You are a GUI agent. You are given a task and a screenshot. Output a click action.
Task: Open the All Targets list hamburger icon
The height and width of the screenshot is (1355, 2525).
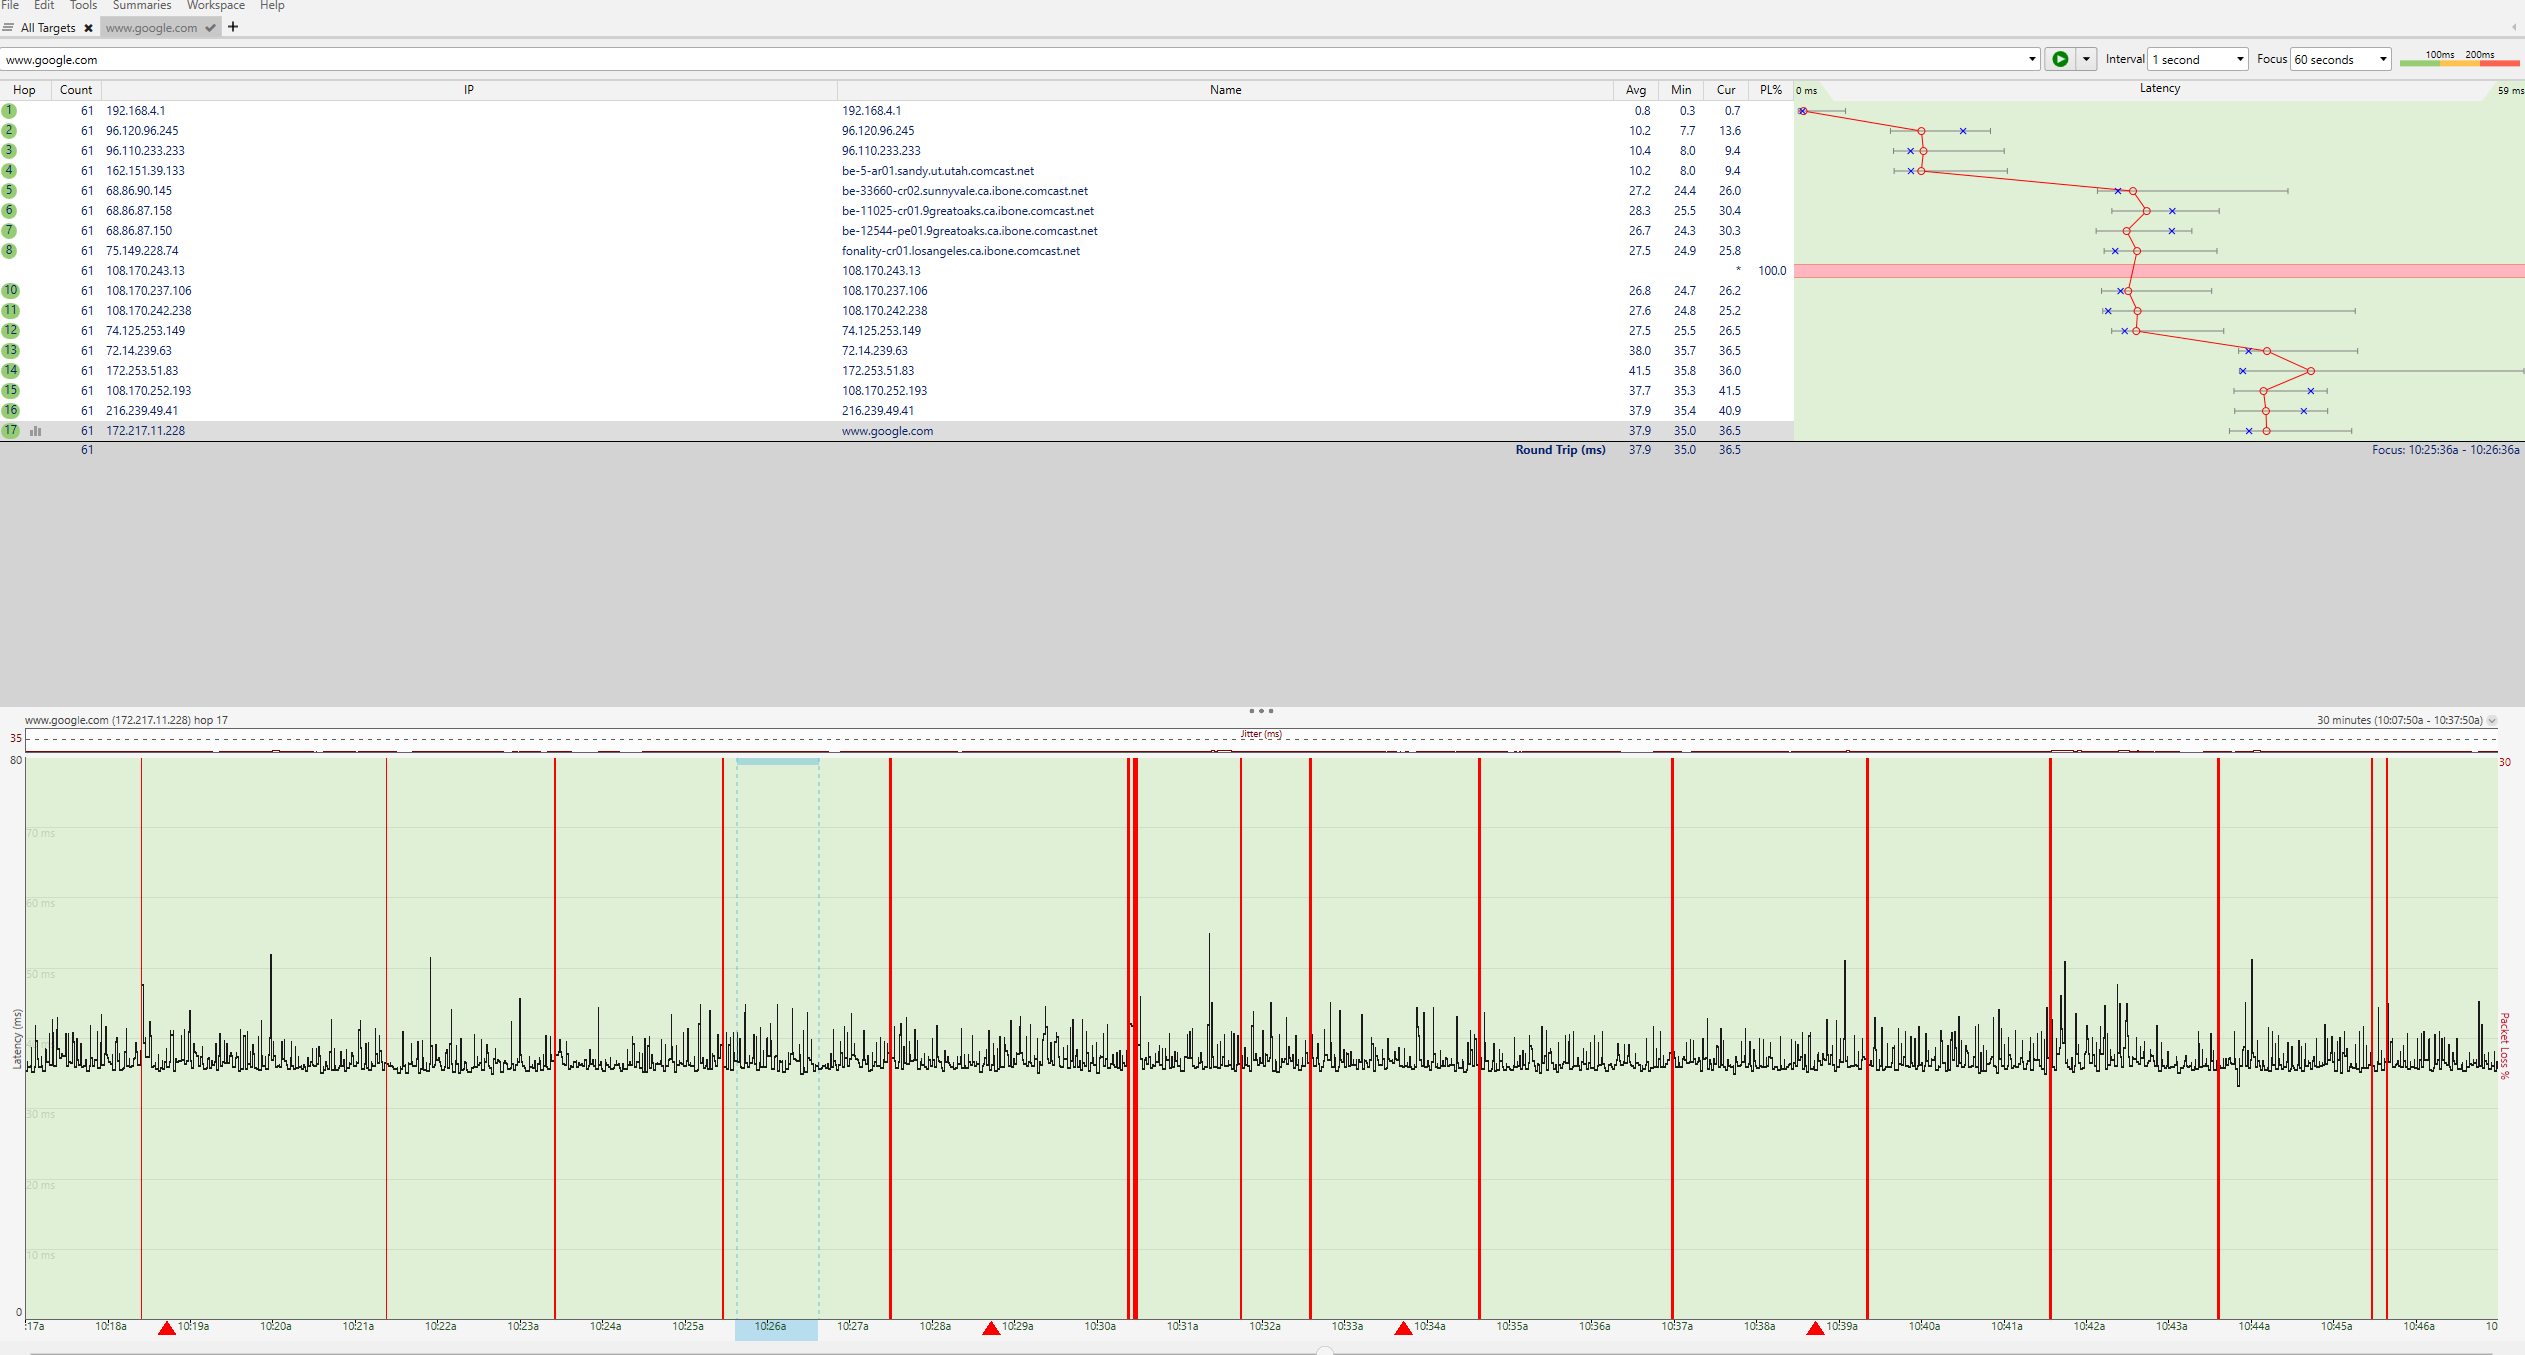pyautogui.click(x=8, y=28)
